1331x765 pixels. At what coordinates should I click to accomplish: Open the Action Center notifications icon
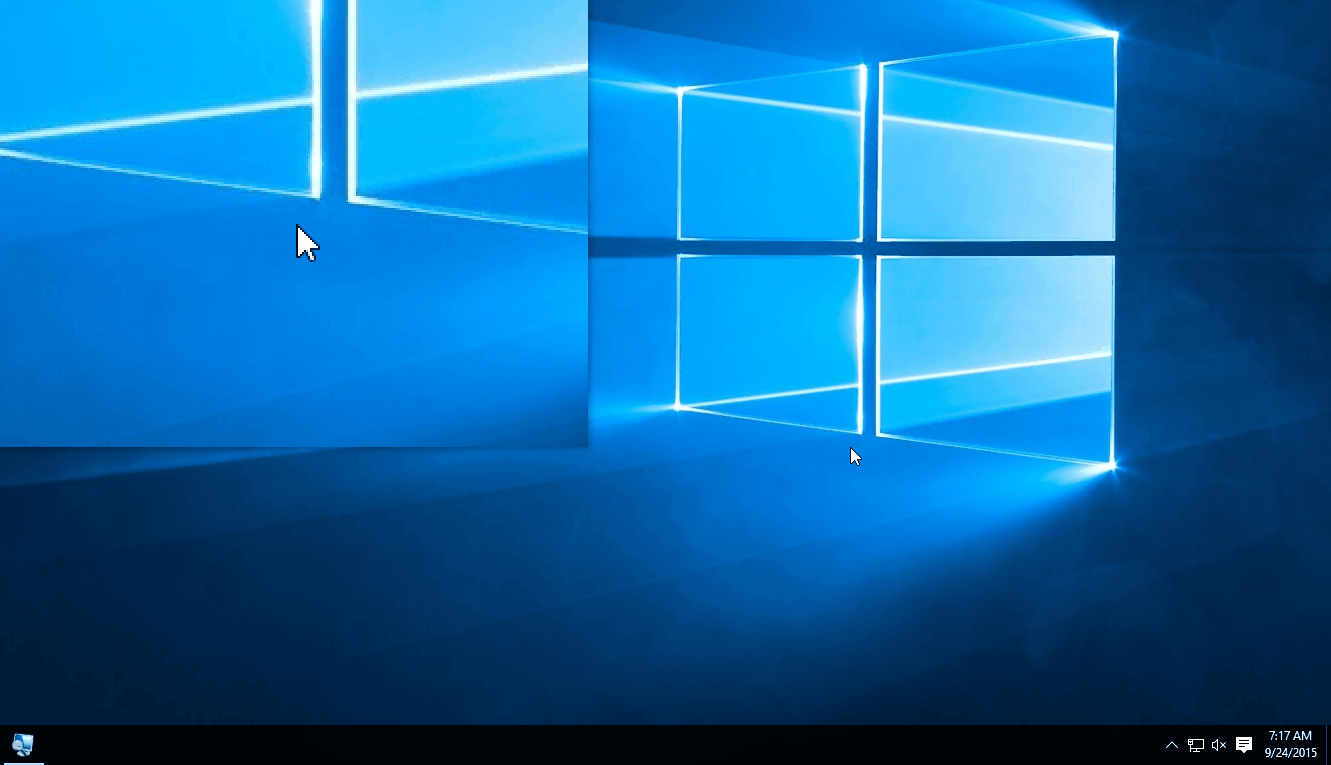click(x=1244, y=745)
